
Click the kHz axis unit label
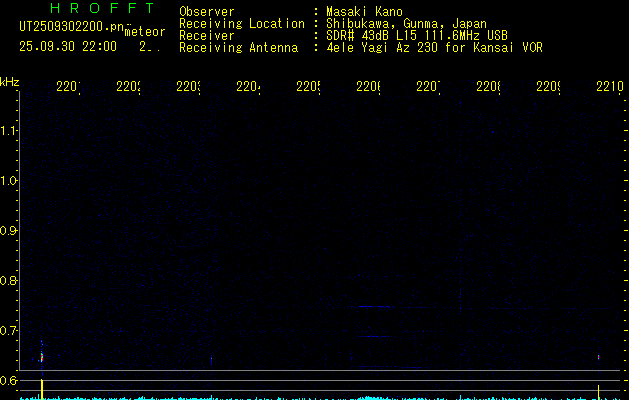tap(10, 82)
